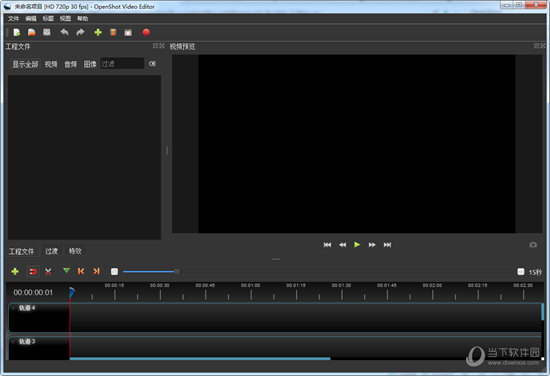Toggle snapping with the red magnet icon

pos(33,271)
